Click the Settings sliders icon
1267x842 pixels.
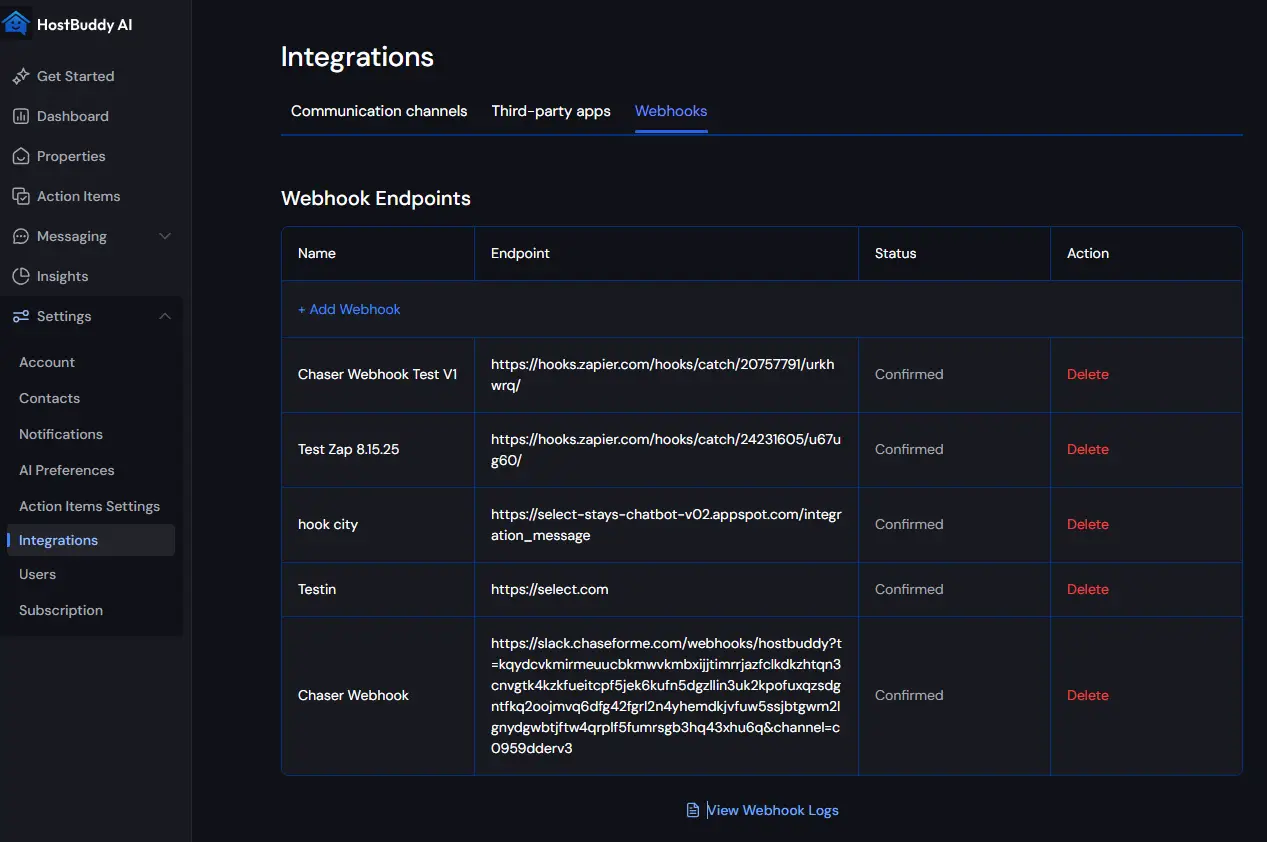tap(20, 316)
